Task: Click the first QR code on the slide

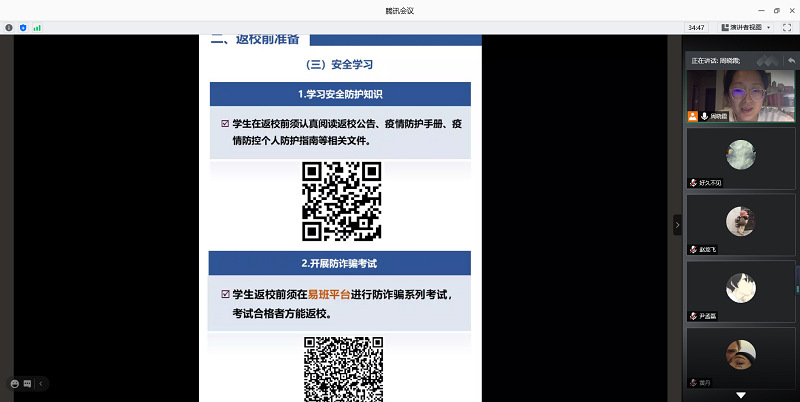Action: (x=341, y=201)
